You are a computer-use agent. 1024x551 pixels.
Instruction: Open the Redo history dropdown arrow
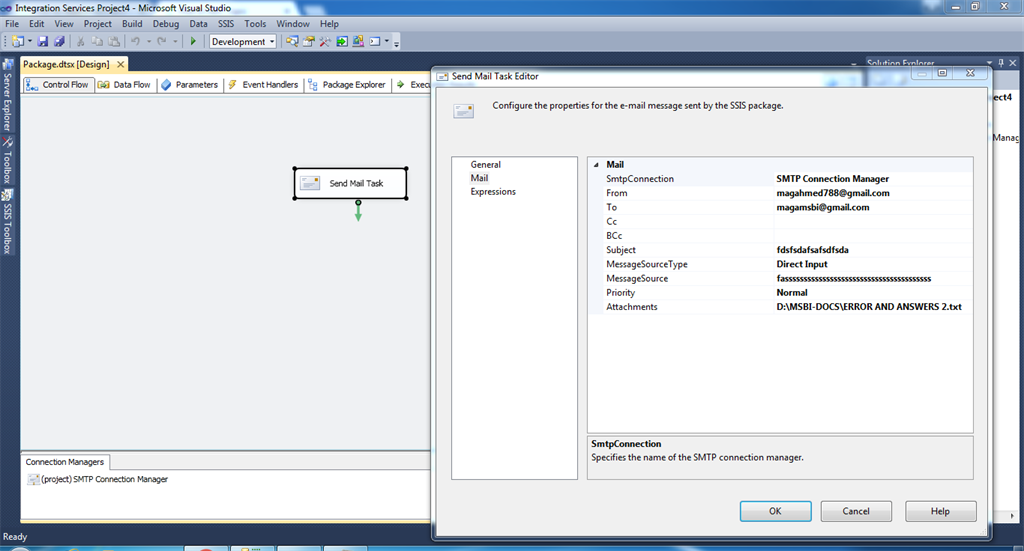click(x=175, y=41)
